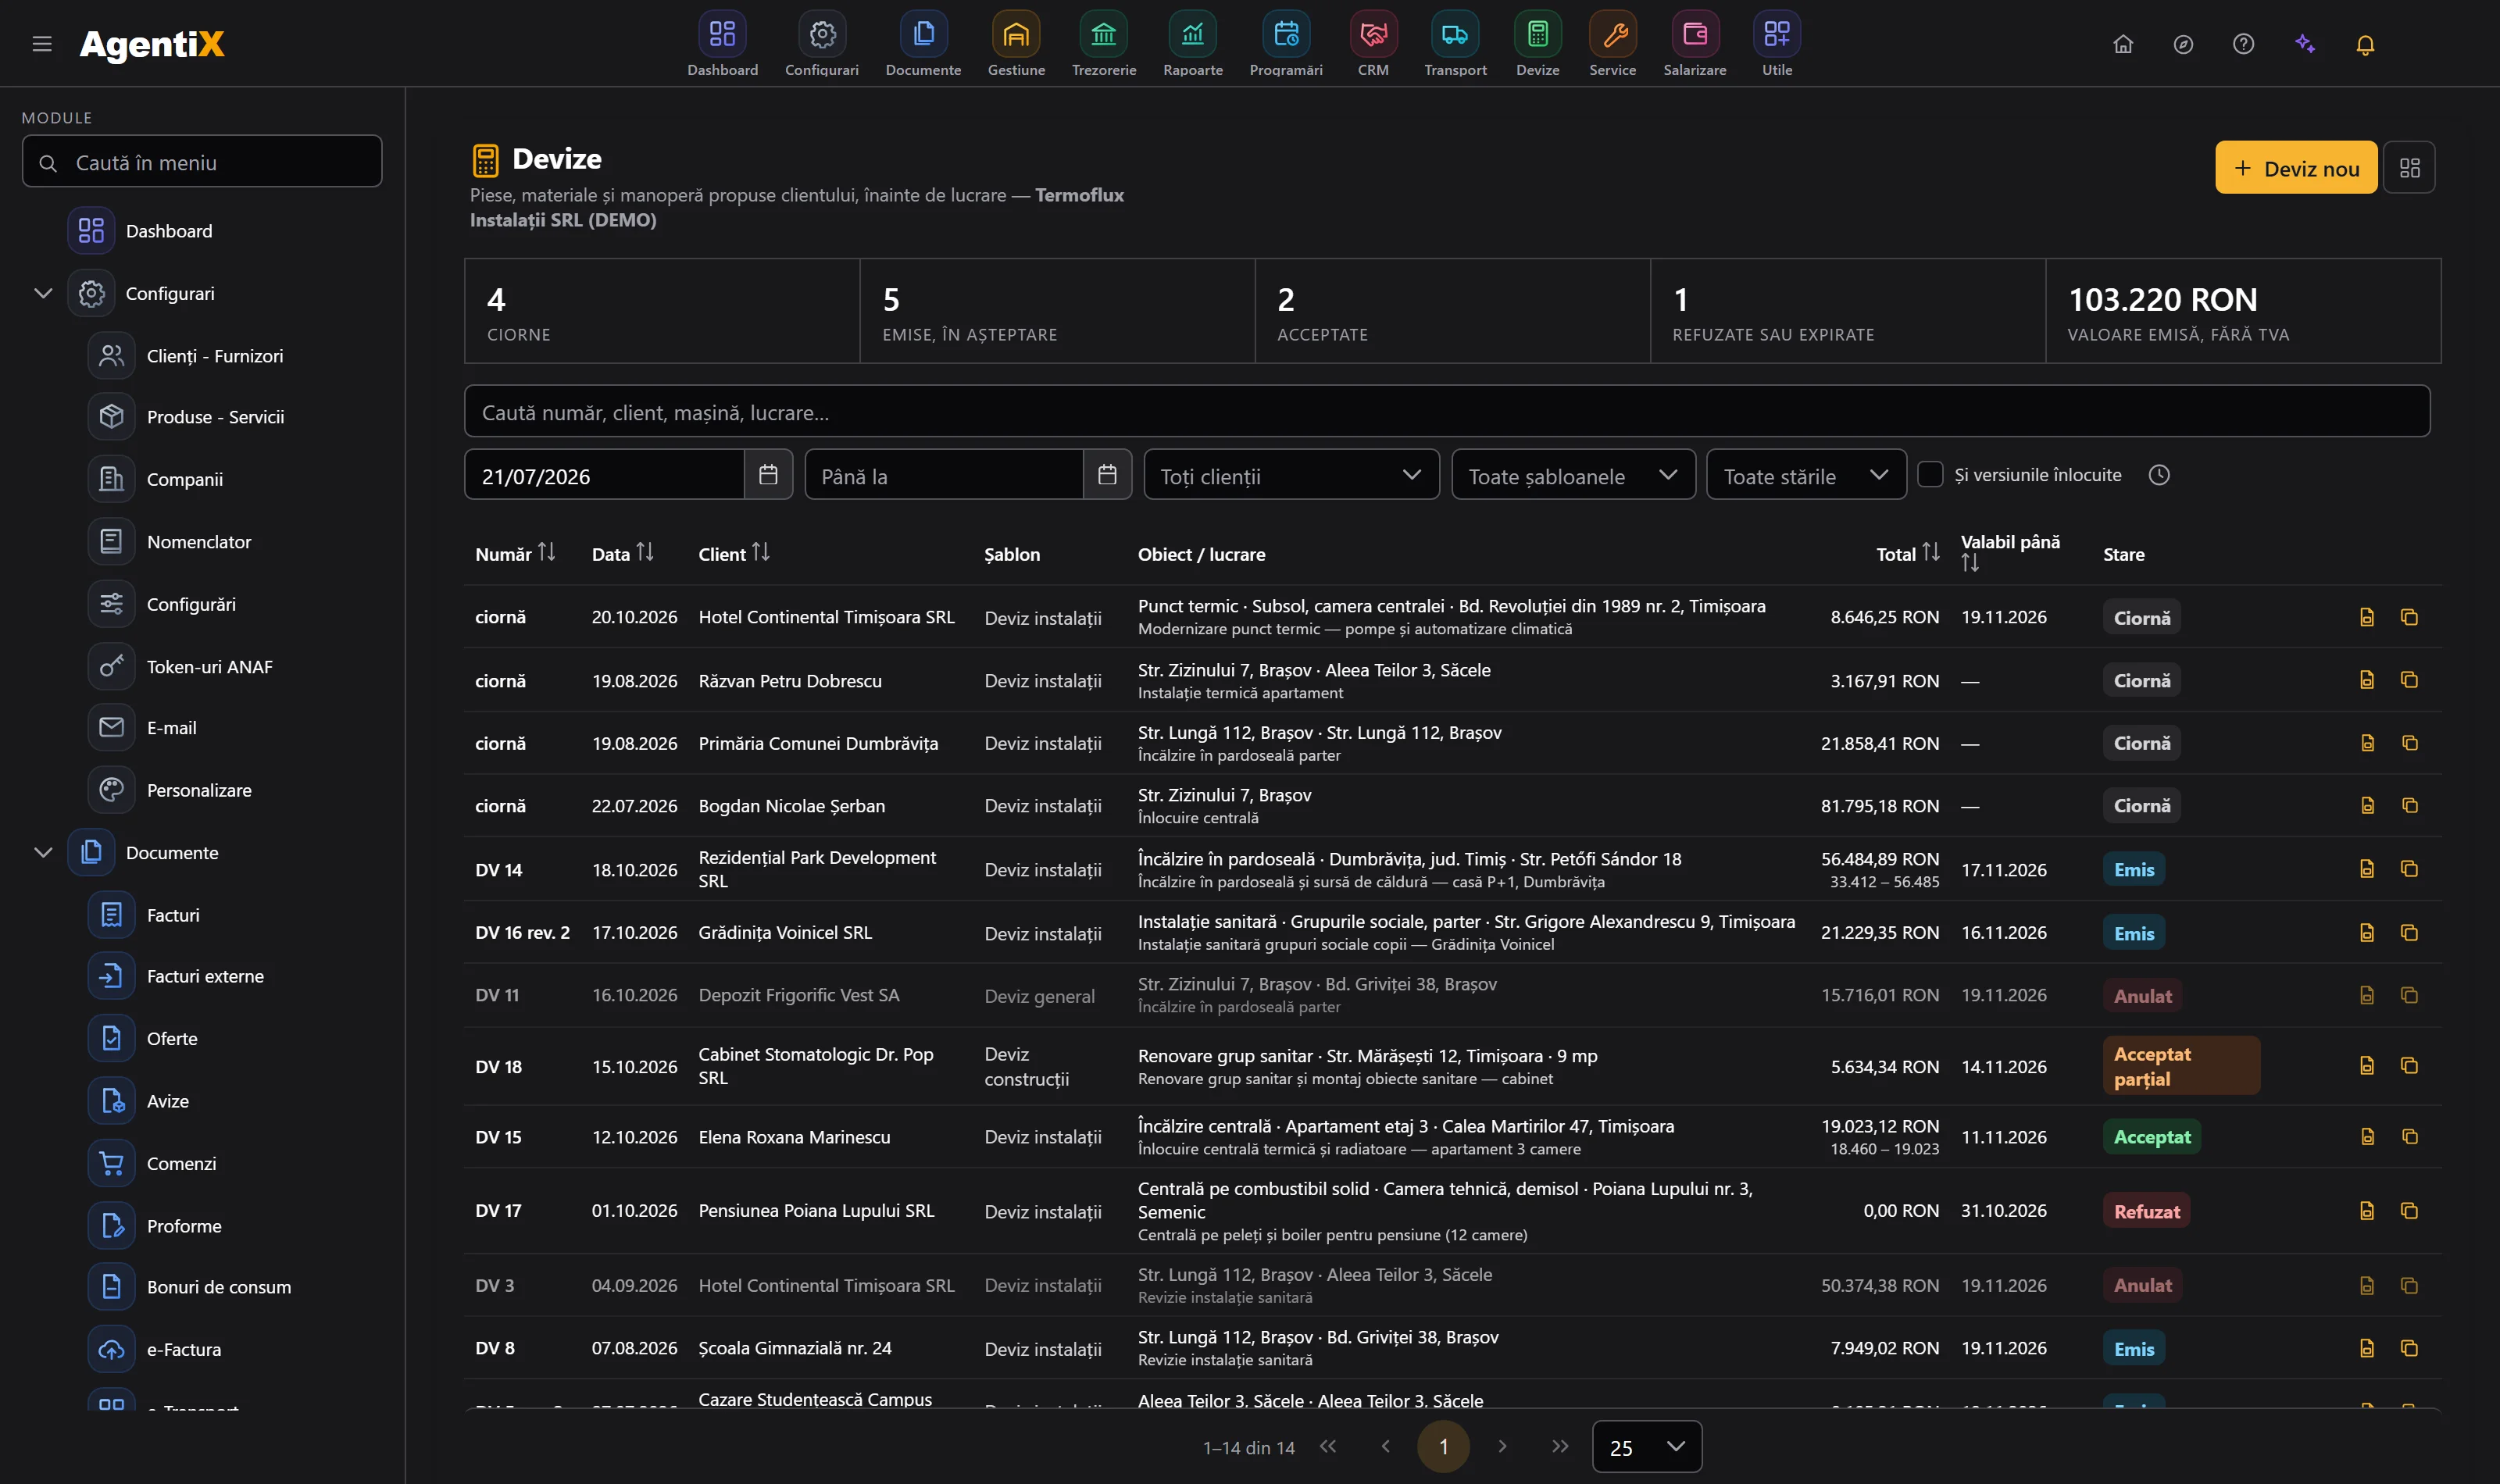Image resolution: width=2500 pixels, height=1484 pixels.
Task: Click the compass icon in header
Action: pyautogui.click(x=2183, y=44)
